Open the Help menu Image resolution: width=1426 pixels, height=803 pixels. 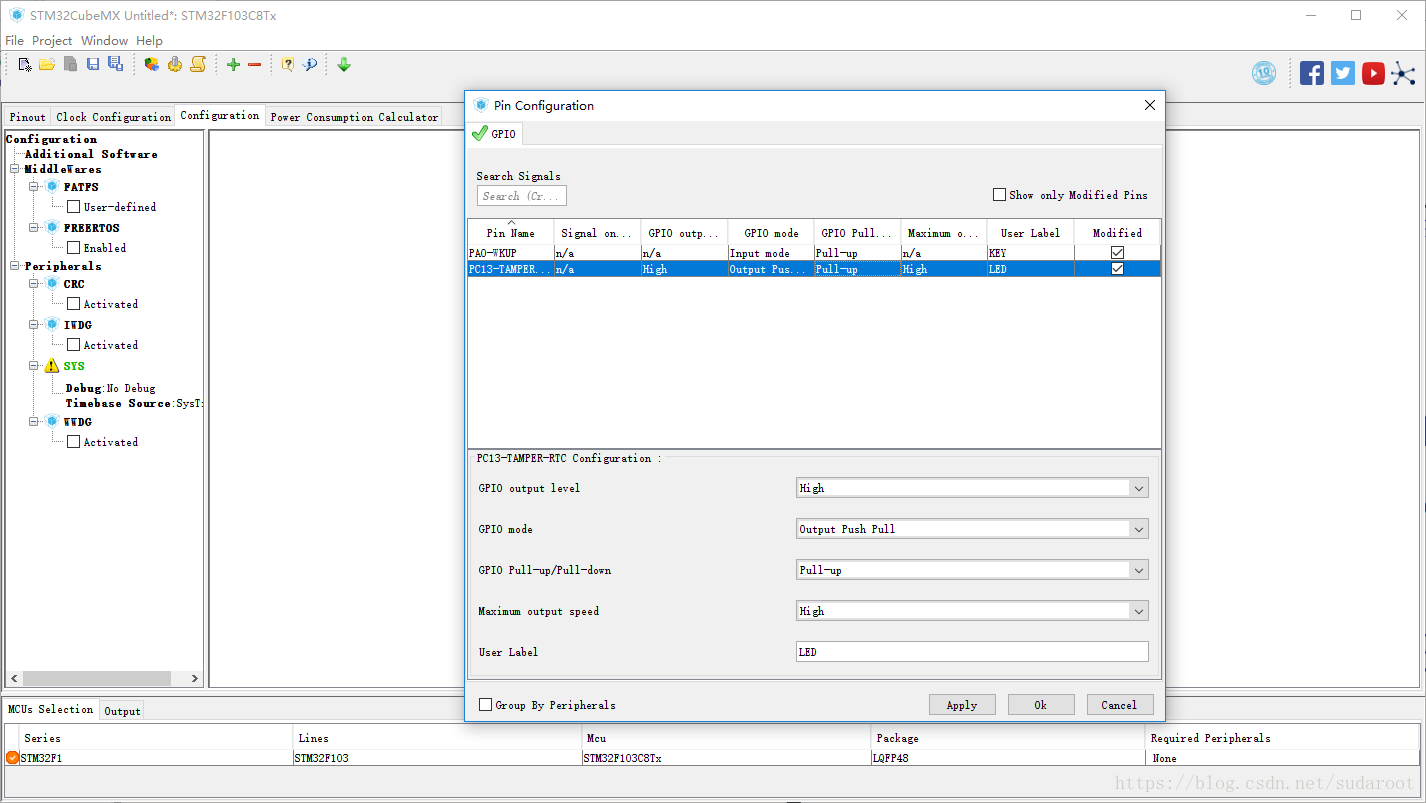[x=149, y=40]
